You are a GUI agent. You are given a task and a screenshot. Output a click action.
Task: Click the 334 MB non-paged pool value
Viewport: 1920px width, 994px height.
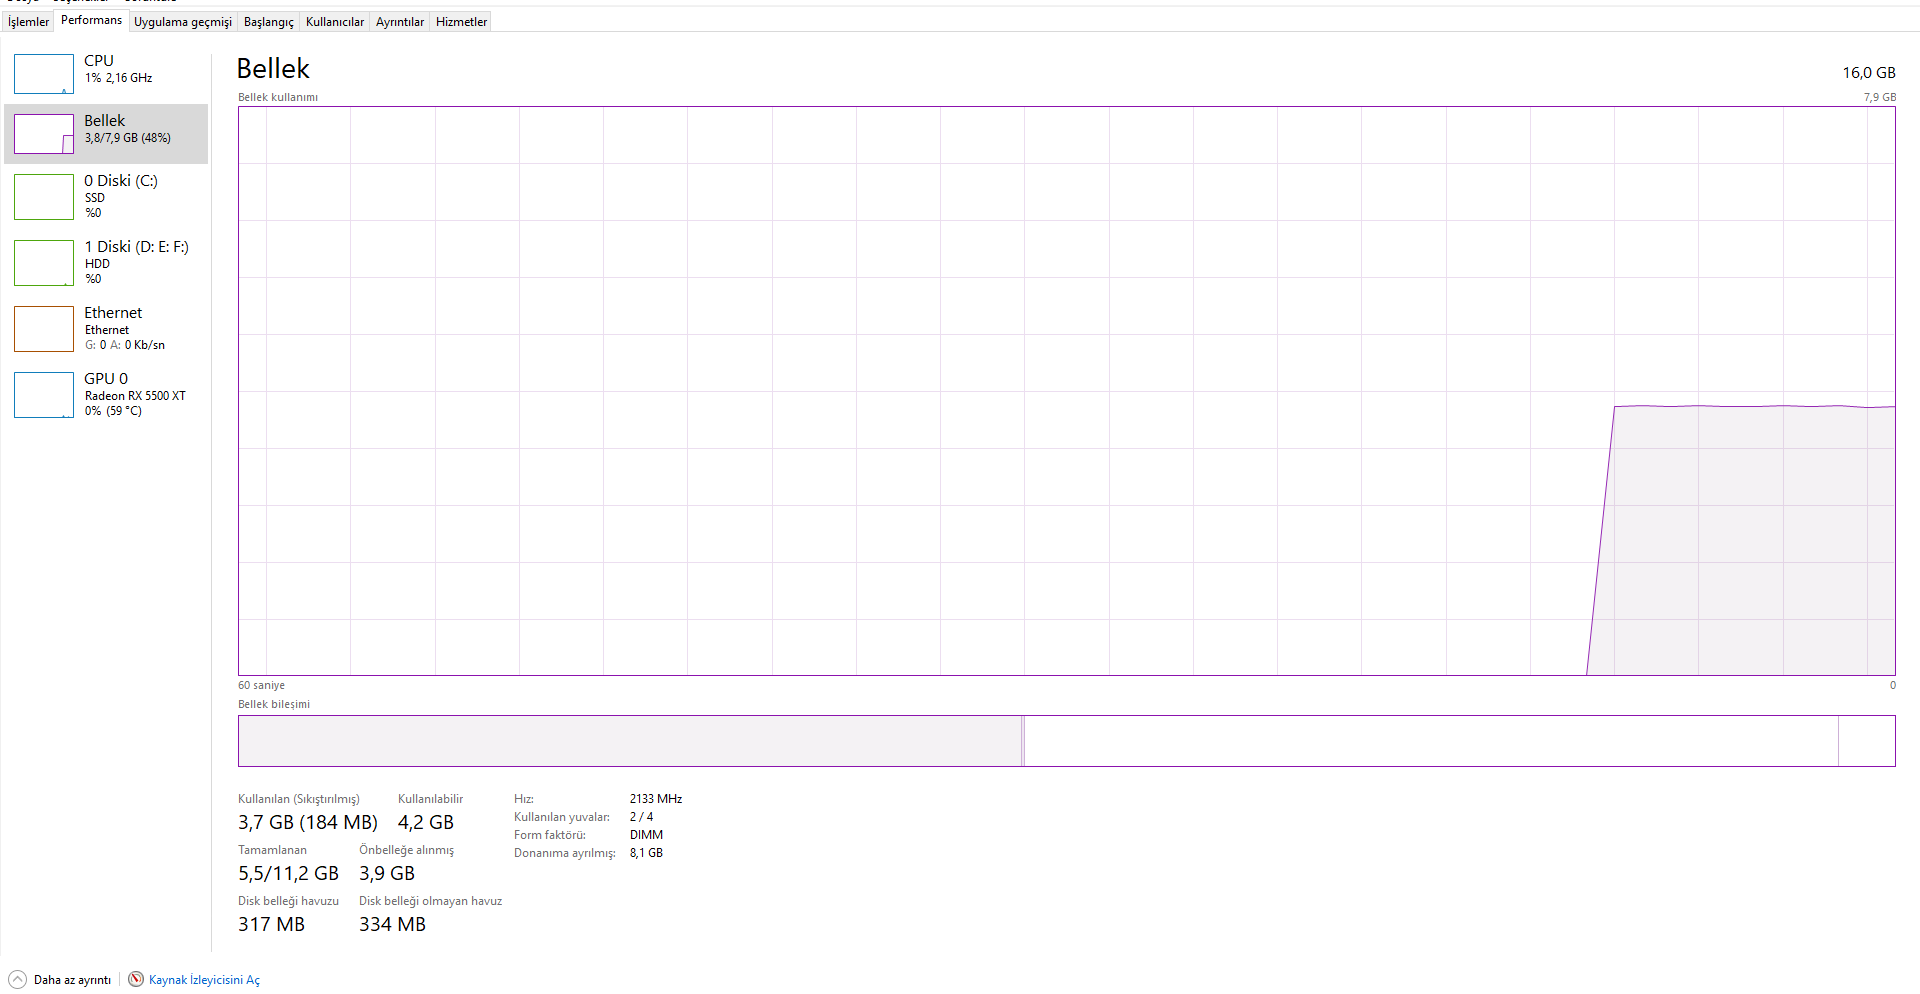click(x=392, y=925)
